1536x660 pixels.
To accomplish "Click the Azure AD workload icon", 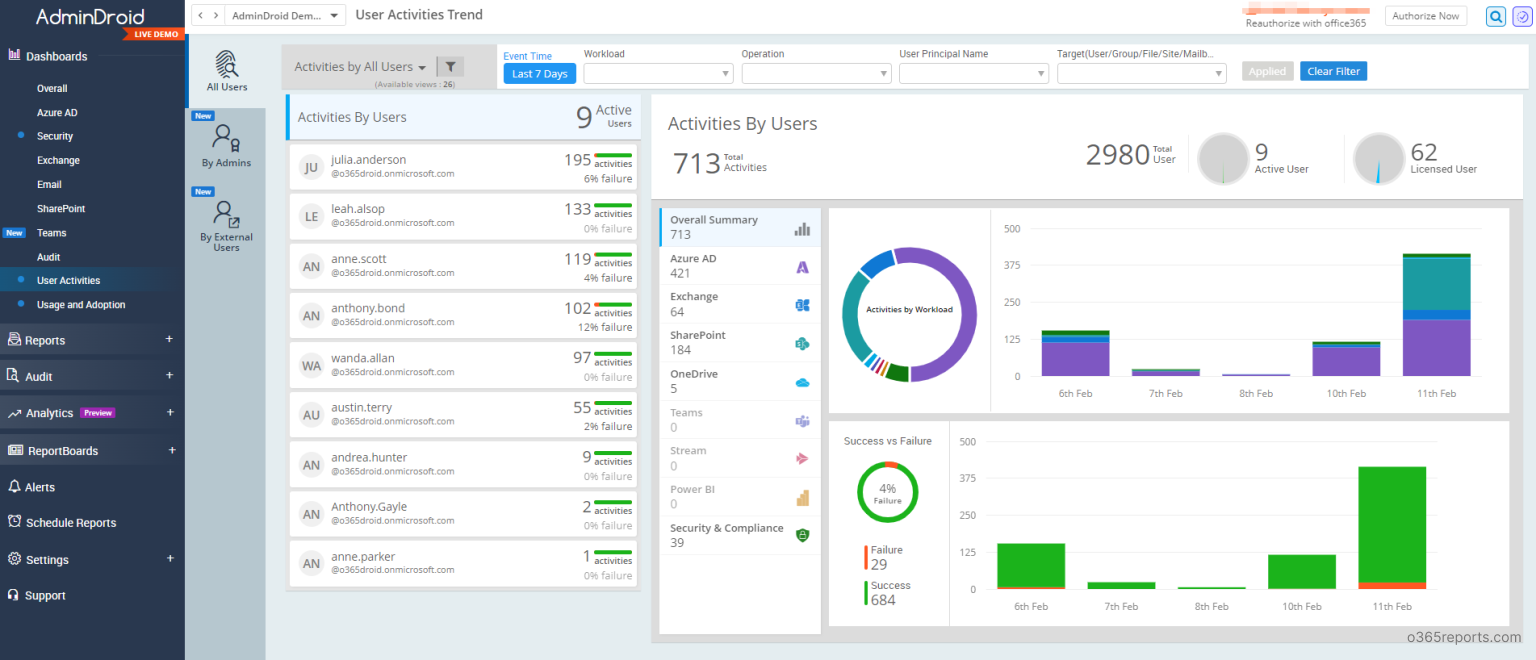I will click(x=802, y=267).
